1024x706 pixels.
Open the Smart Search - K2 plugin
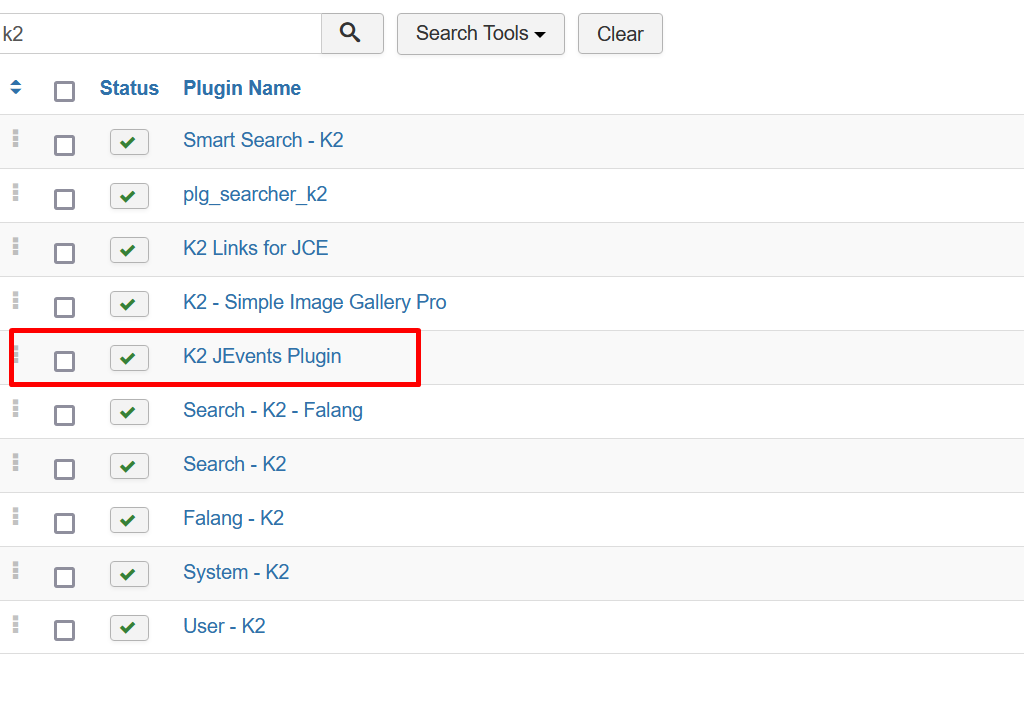tap(263, 140)
